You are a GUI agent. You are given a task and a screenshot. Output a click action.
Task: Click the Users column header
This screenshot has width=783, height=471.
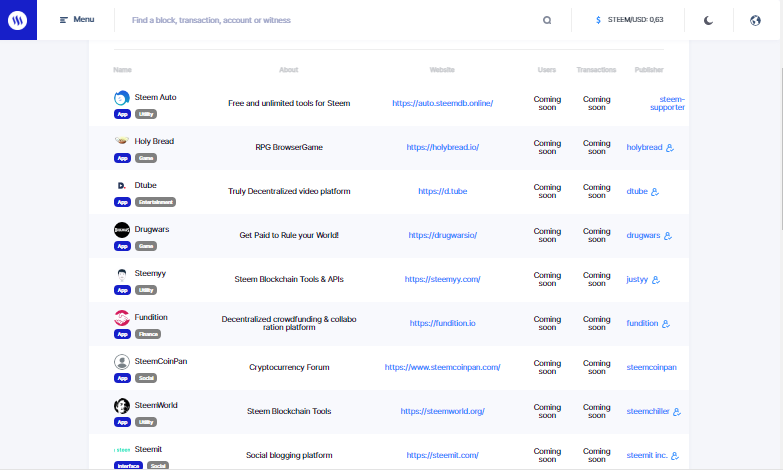click(x=547, y=70)
